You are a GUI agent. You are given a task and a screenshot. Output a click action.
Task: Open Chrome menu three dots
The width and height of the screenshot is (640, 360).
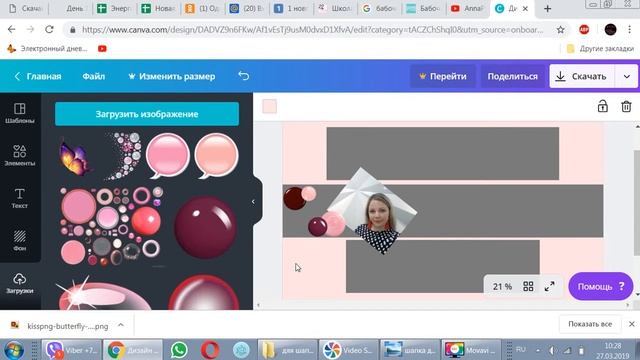(629, 29)
